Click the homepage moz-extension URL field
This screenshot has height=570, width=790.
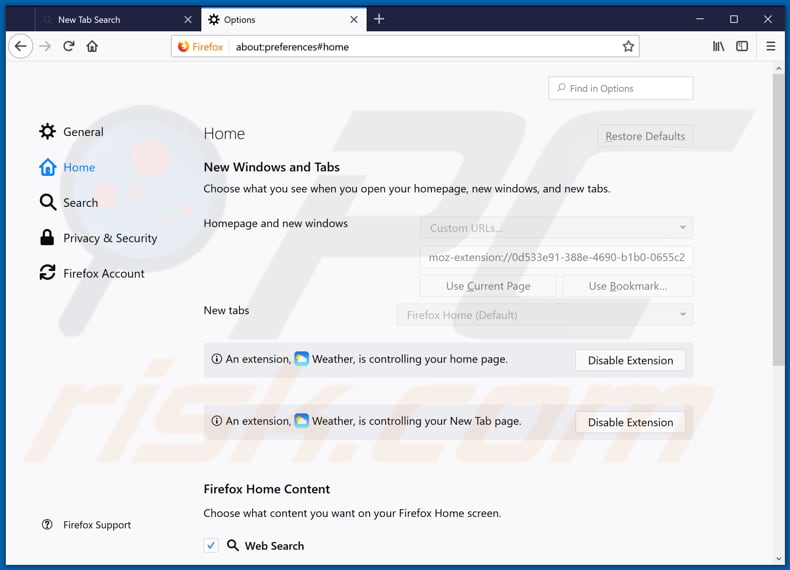click(x=556, y=257)
